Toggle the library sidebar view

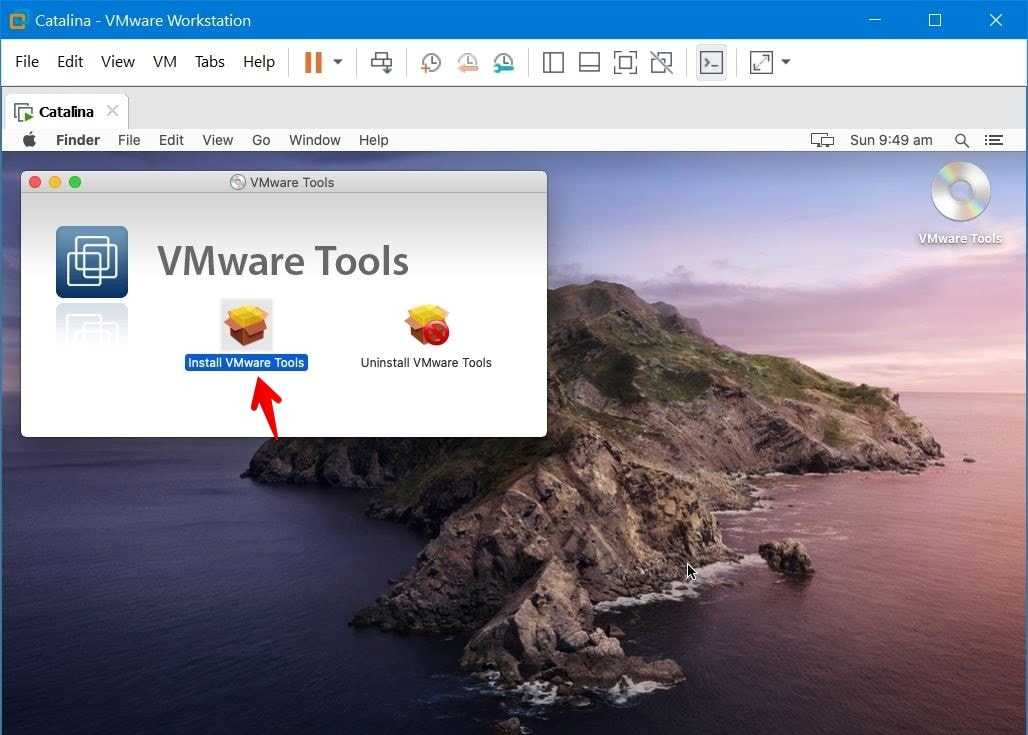553,62
